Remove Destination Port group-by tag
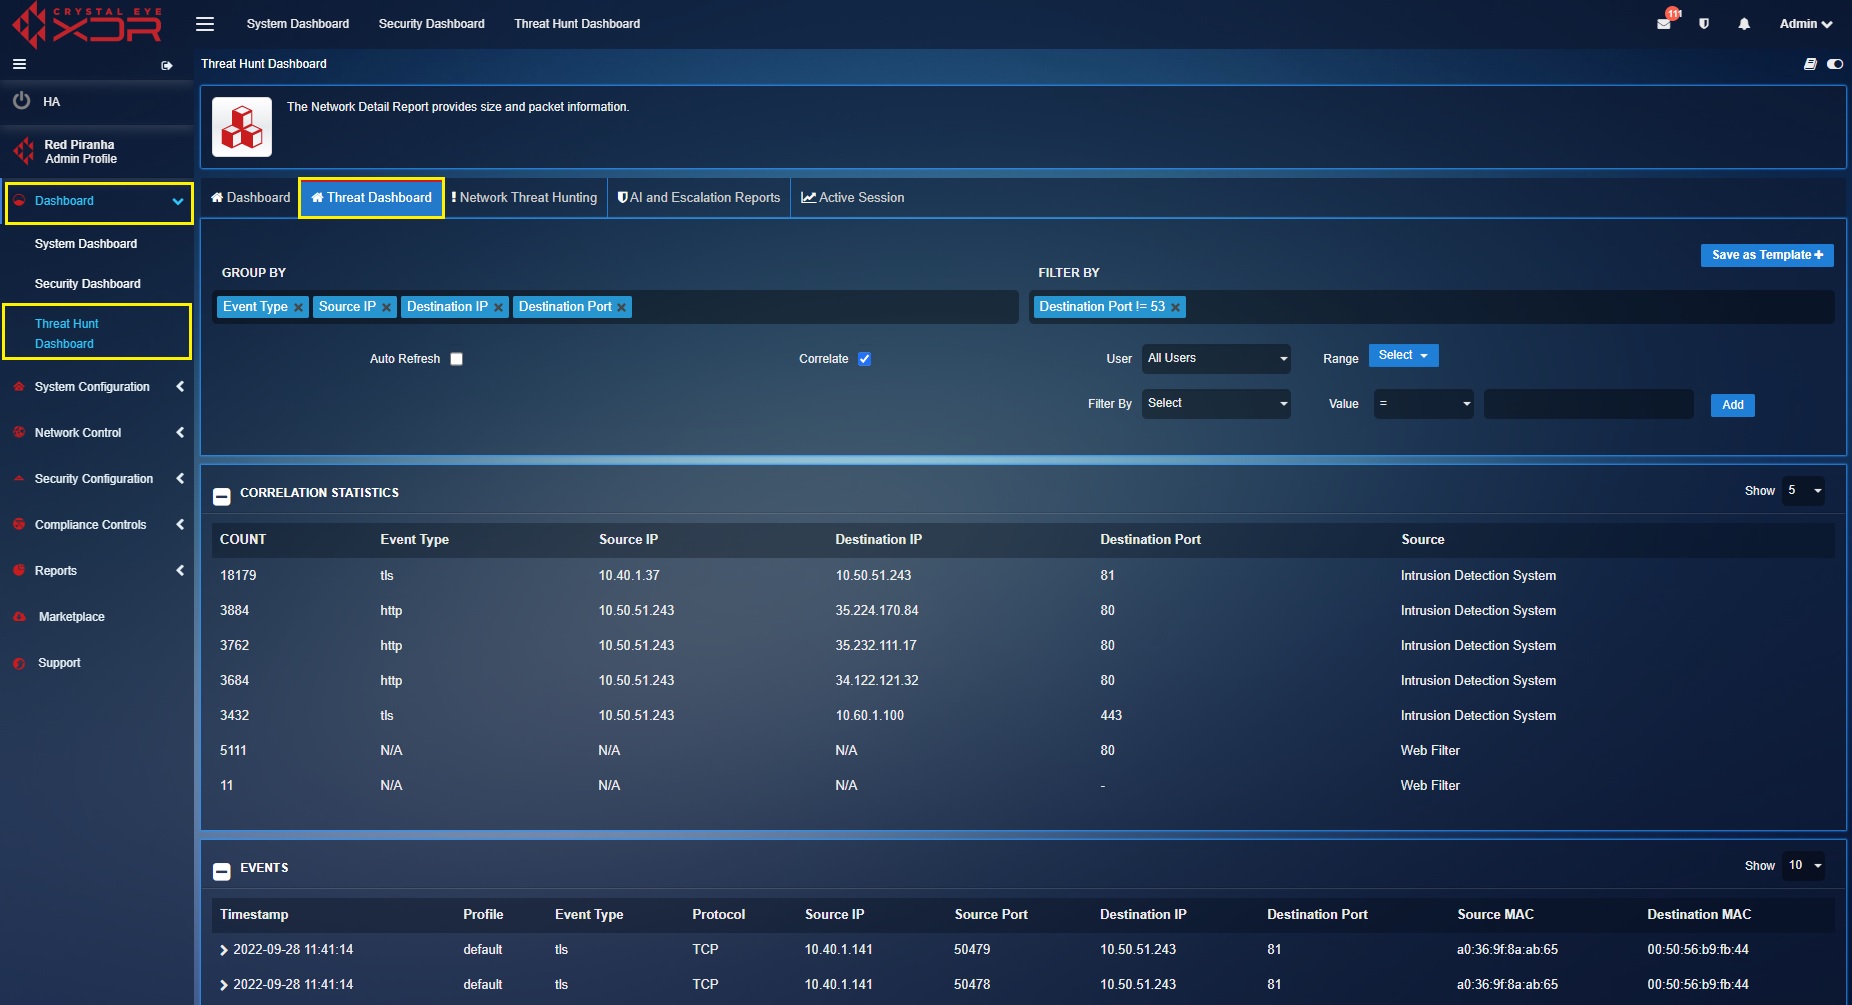 622,308
